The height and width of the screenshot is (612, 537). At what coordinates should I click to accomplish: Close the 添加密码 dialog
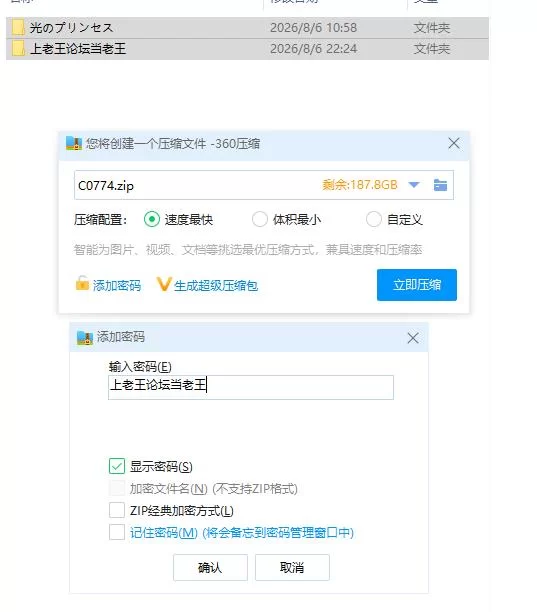click(x=413, y=338)
